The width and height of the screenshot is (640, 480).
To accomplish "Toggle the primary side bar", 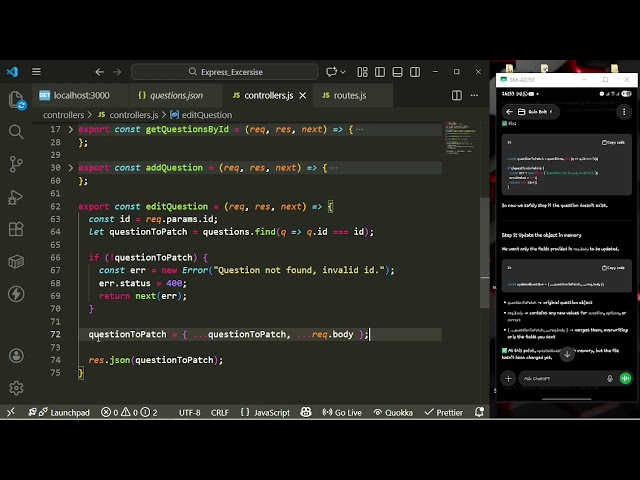I will [x=380, y=72].
